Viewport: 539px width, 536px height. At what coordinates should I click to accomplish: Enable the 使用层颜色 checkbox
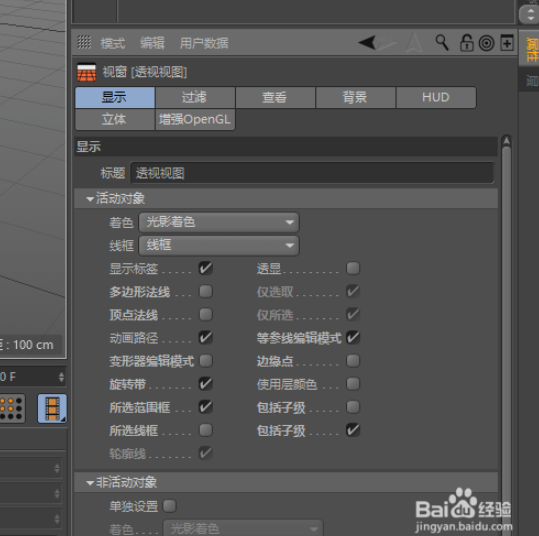tap(353, 384)
